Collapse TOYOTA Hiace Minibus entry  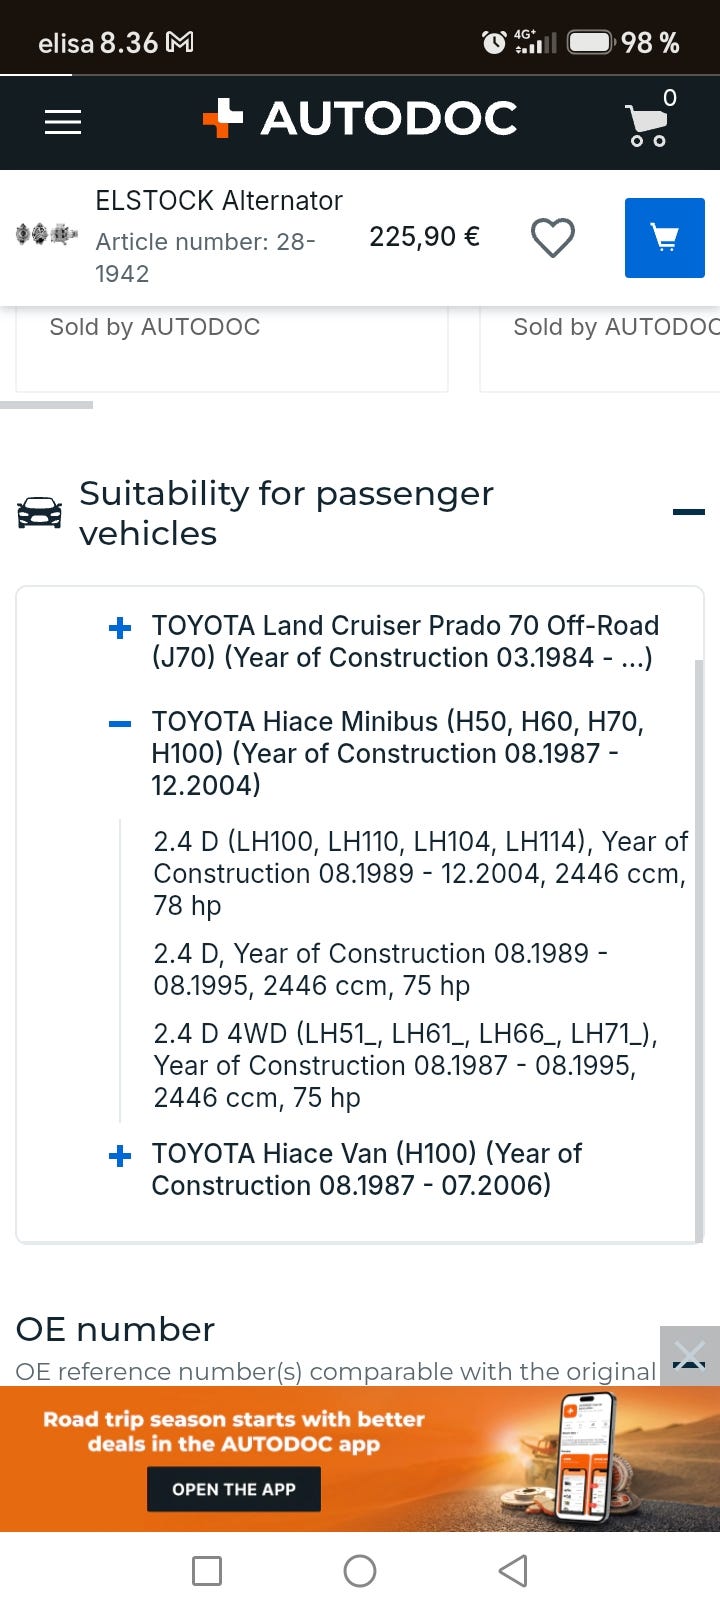click(x=120, y=724)
